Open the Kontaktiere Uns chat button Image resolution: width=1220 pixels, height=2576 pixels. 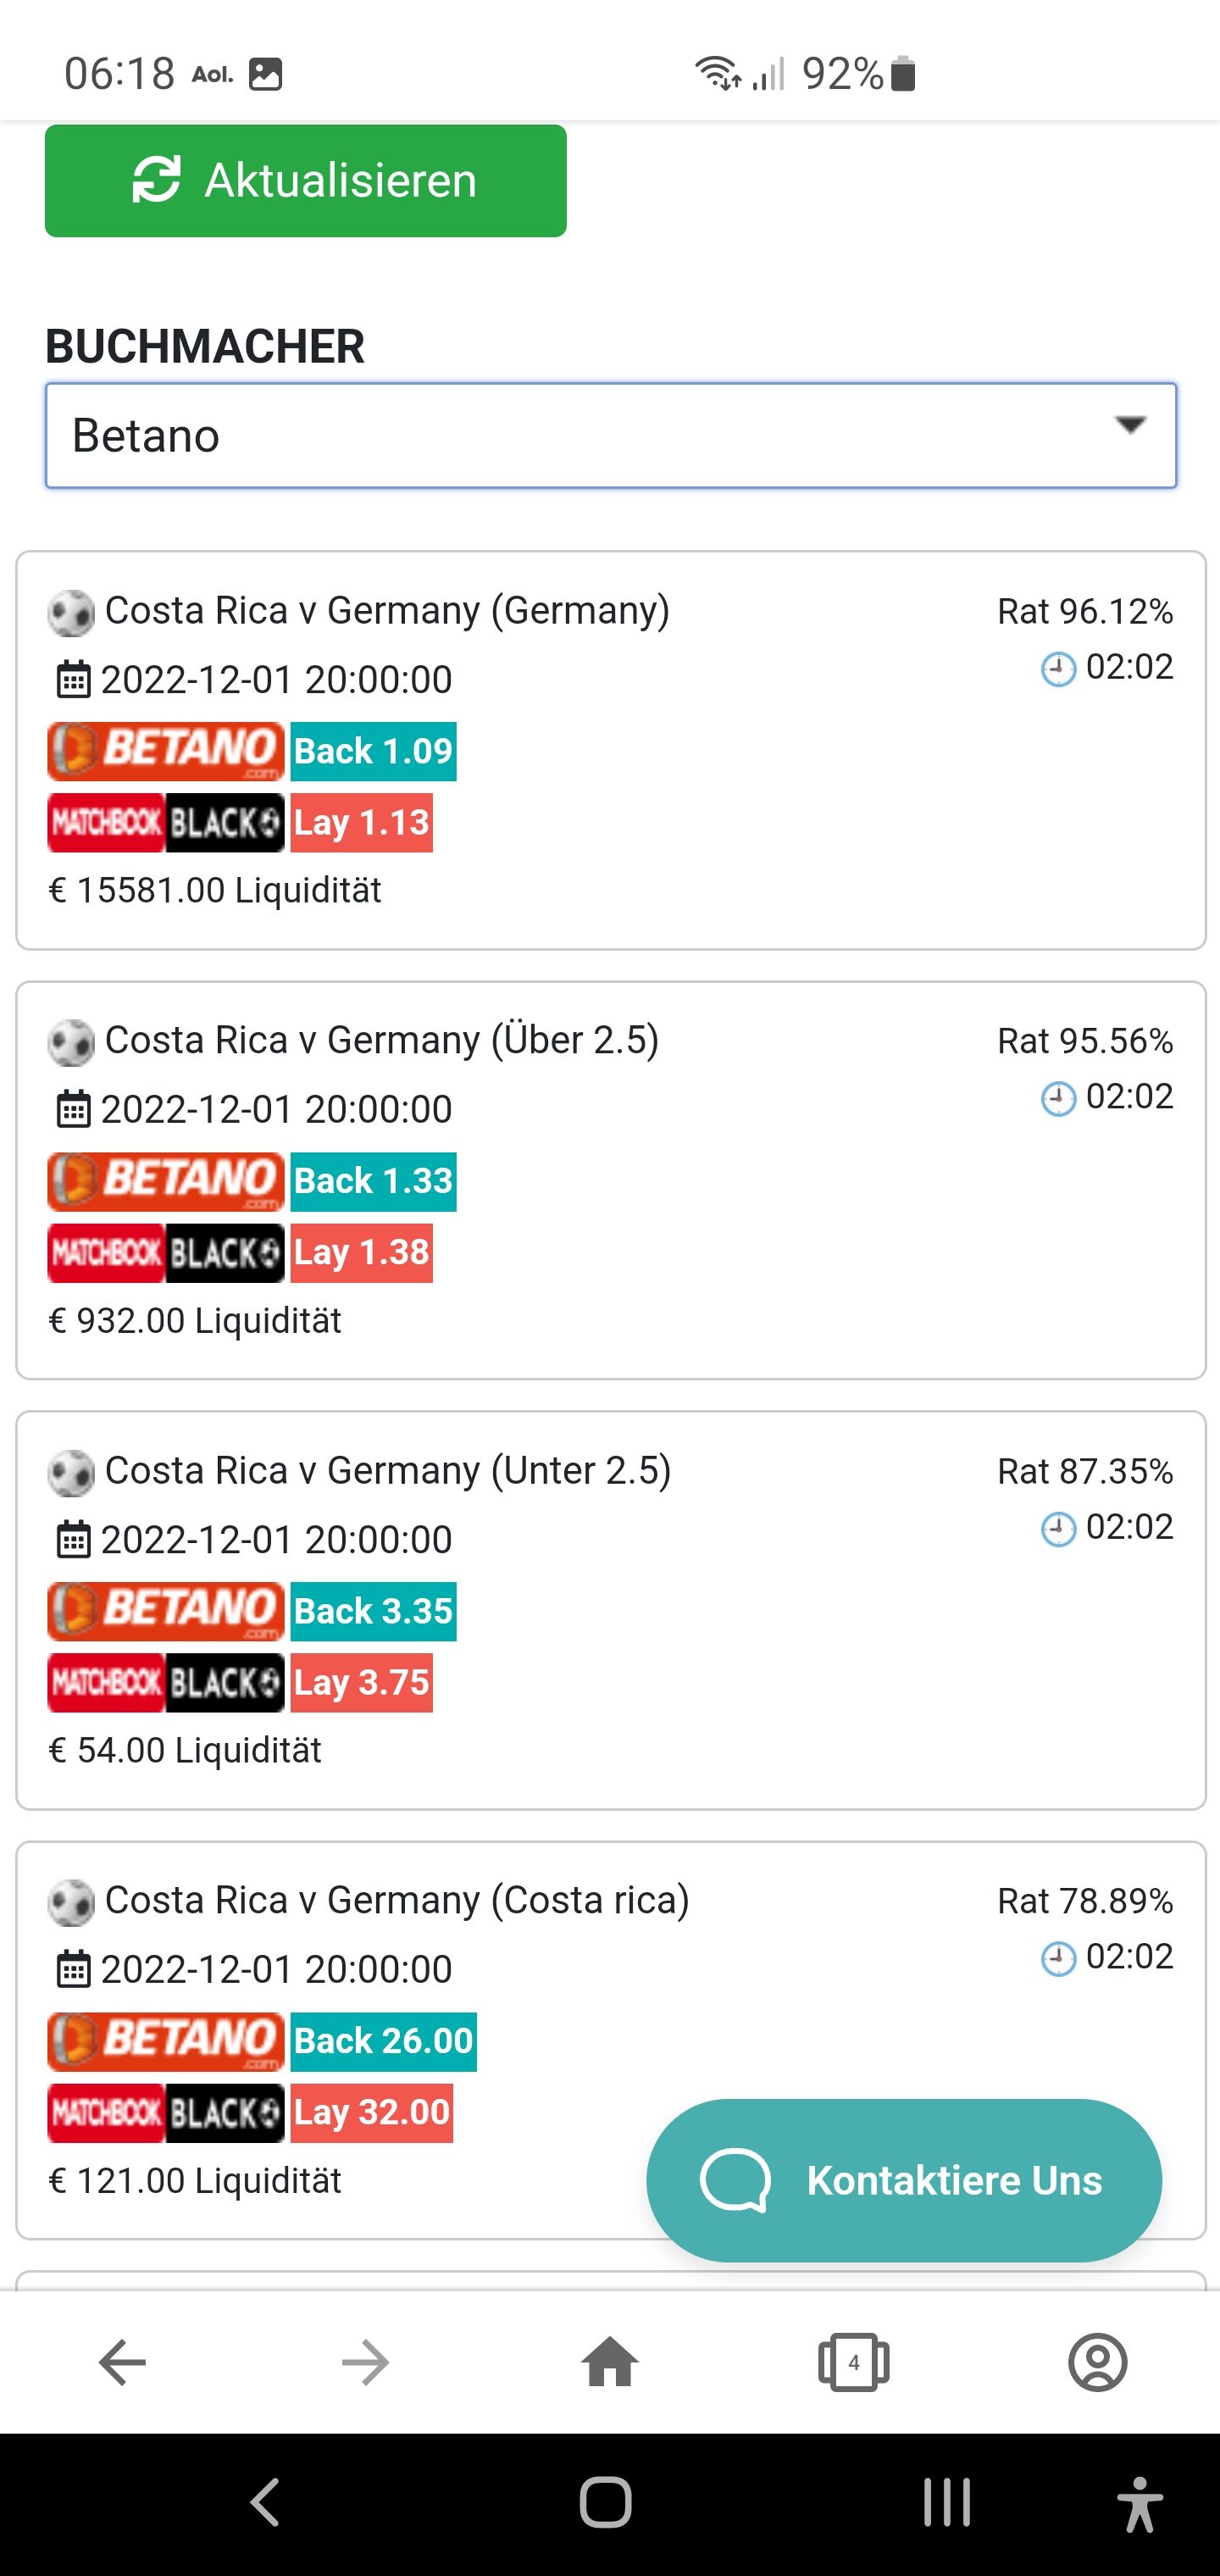click(x=904, y=2180)
